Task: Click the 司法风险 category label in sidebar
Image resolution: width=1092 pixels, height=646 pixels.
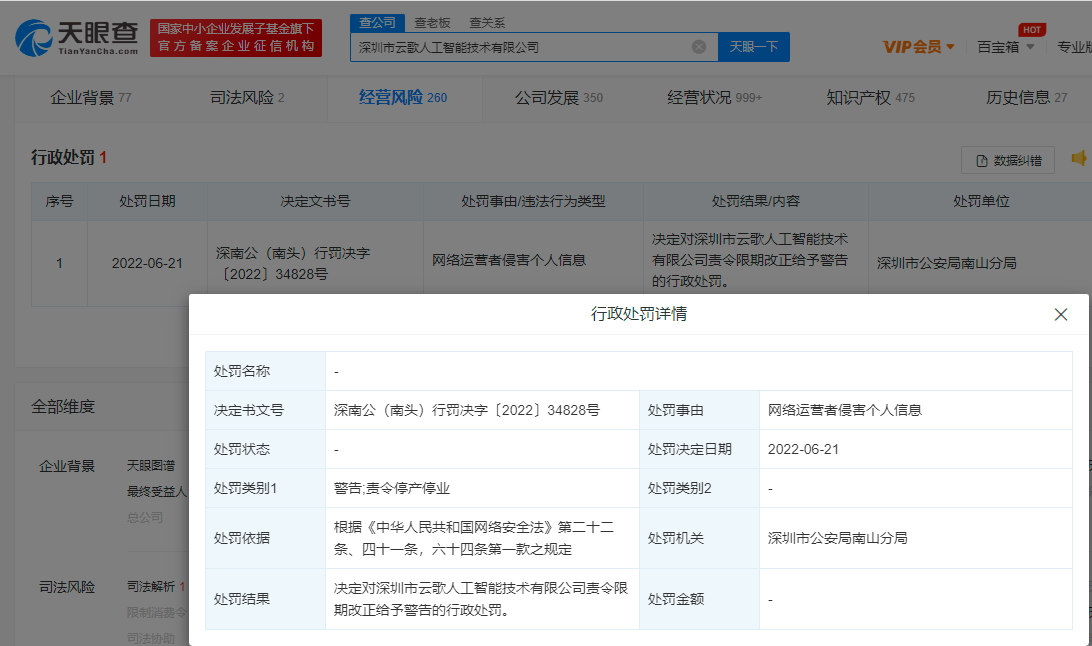Action: [67, 587]
